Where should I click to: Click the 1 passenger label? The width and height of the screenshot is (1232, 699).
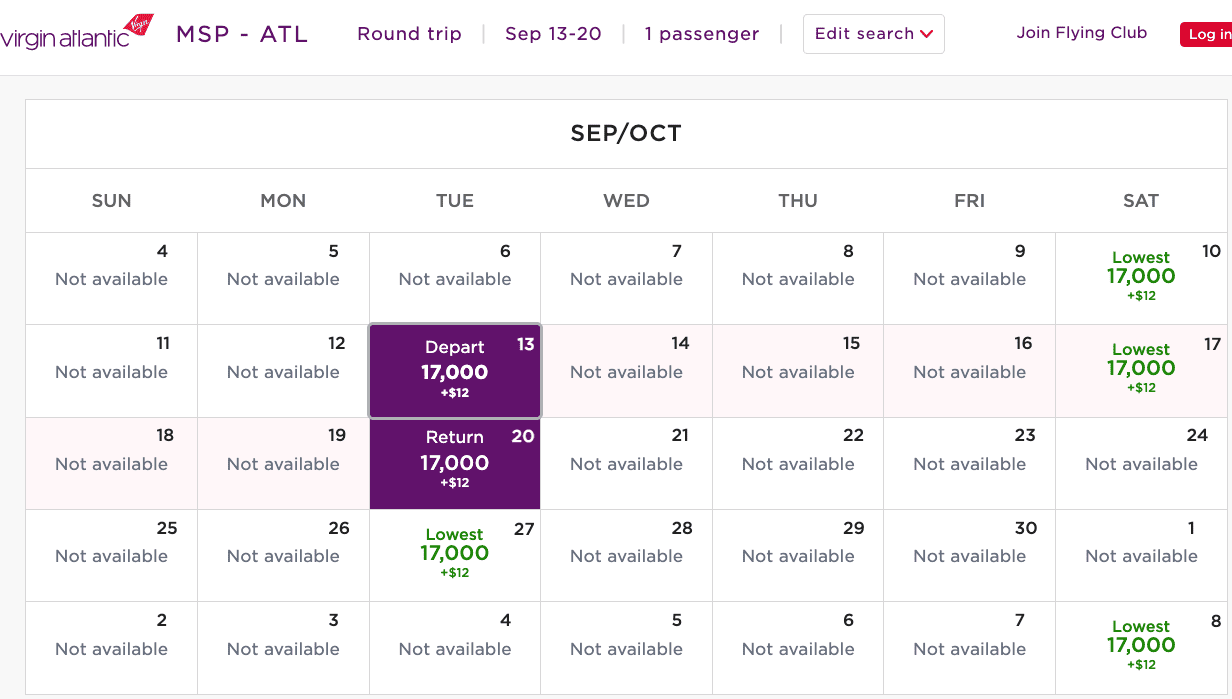click(x=702, y=33)
